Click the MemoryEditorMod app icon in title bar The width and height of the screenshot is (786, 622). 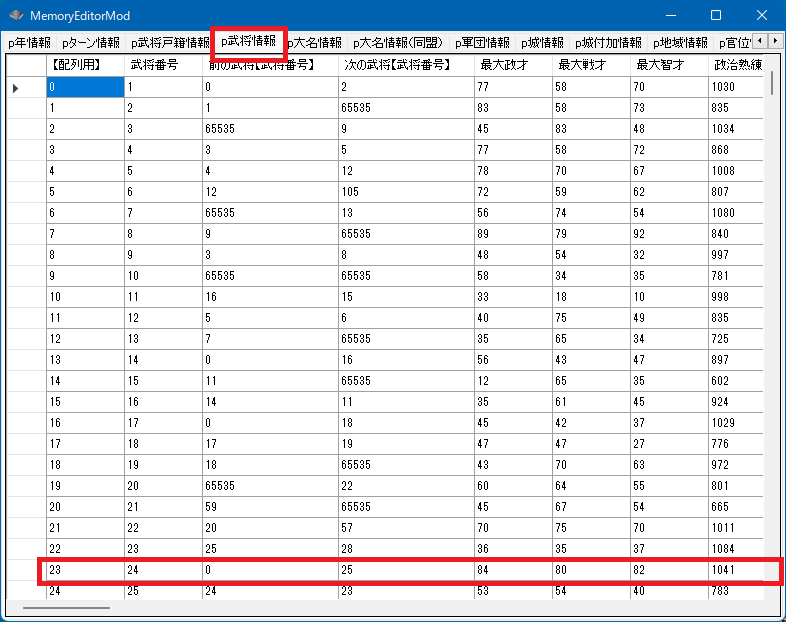[x=16, y=16]
